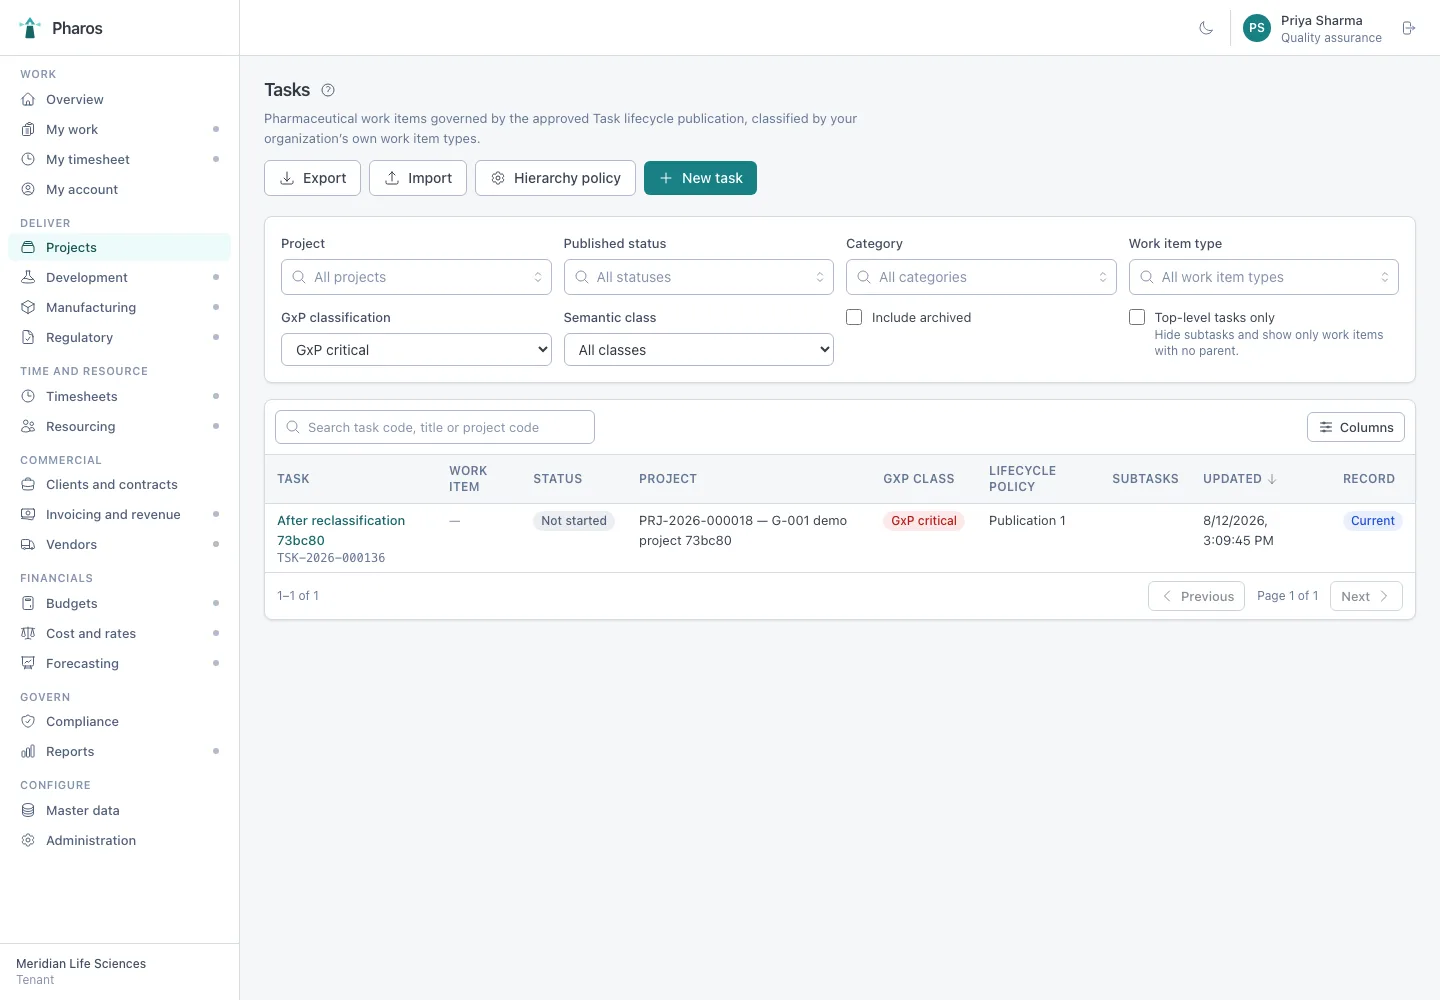
Task: Open the All work item types dropdown
Action: pyautogui.click(x=1264, y=277)
